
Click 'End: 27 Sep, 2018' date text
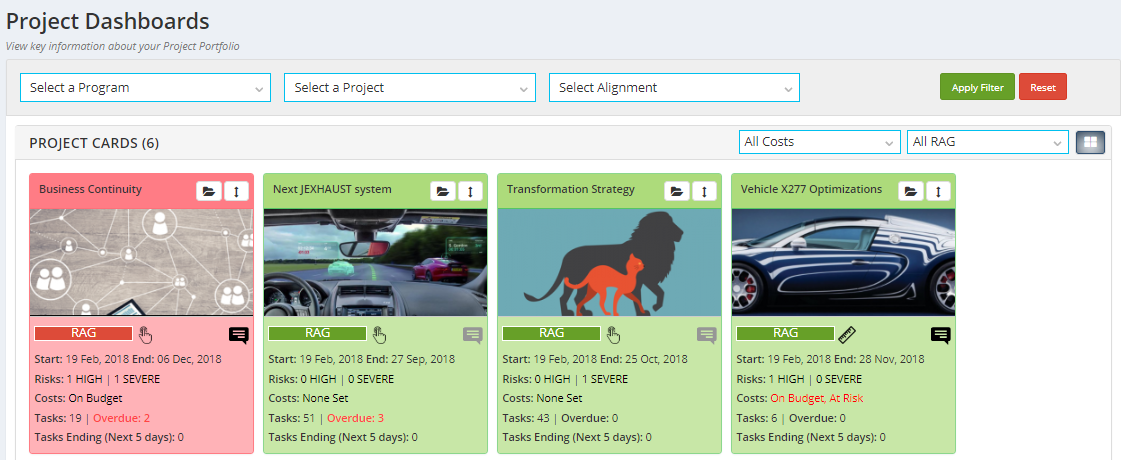[x=409, y=359]
